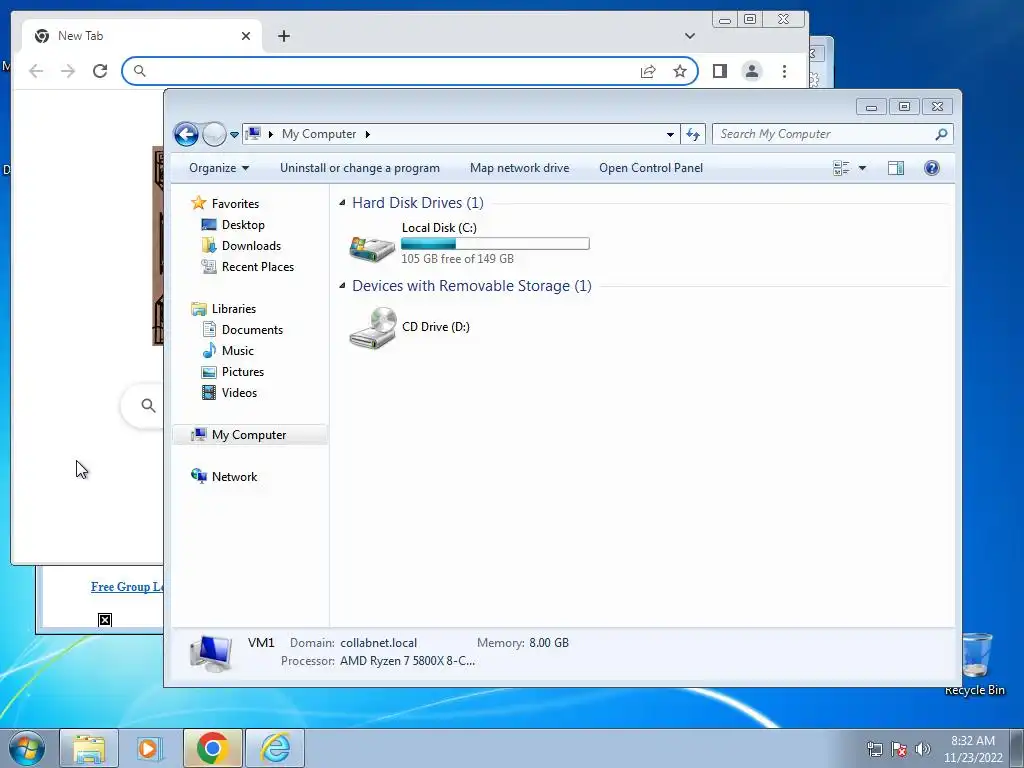Expand arrow after My Computer in breadcrumb
Screen dimensions: 1024x768
[368, 134]
